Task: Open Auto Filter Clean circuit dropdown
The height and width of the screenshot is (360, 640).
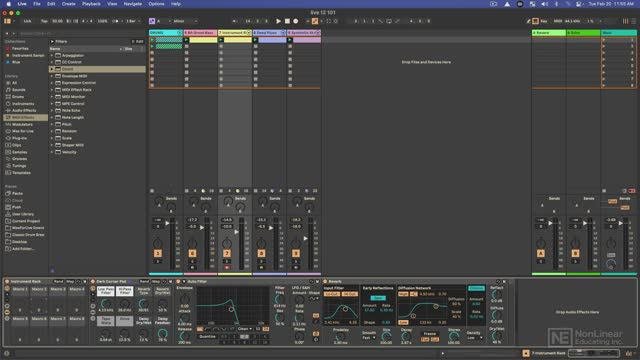Action: [244, 329]
